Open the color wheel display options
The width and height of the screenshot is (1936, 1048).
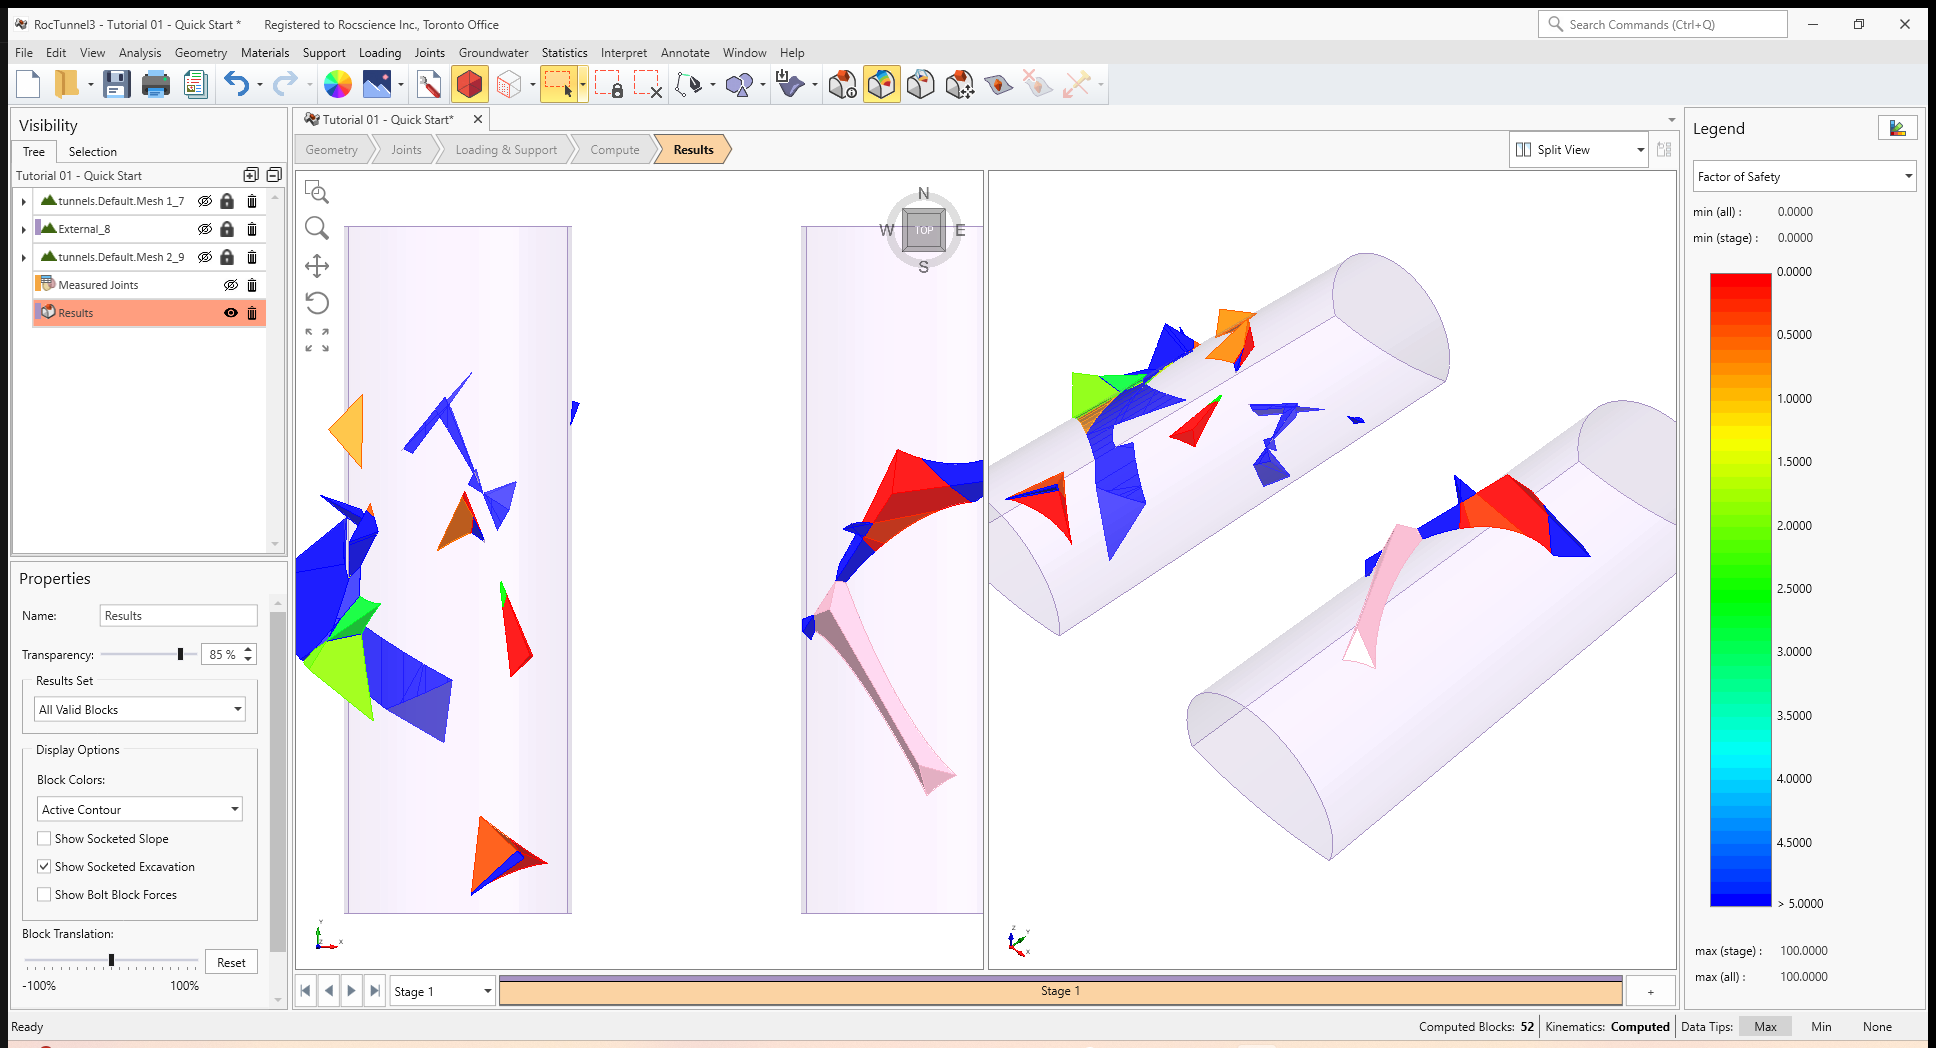point(338,85)
